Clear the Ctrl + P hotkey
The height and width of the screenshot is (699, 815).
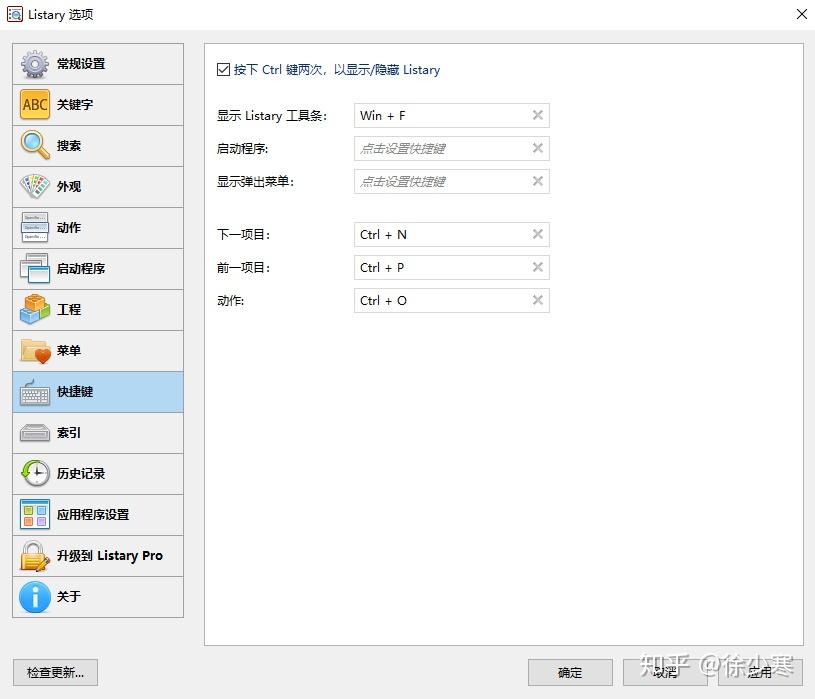[538, 267]
